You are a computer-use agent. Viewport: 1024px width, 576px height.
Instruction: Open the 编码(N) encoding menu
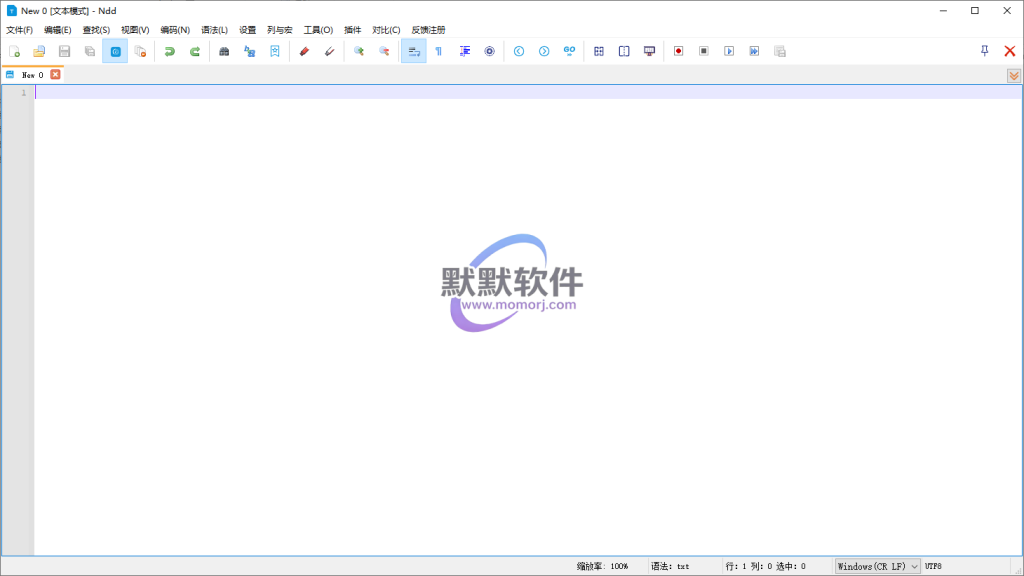[x=175, y=30]
